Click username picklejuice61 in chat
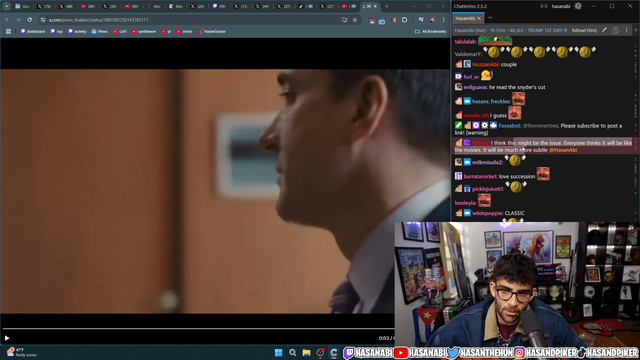This screenshot has height=360, width=640. click(488, 189)
